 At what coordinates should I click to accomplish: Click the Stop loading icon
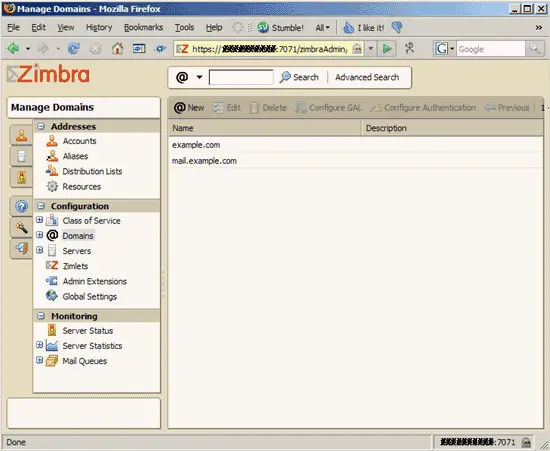(x=95, y=49)
